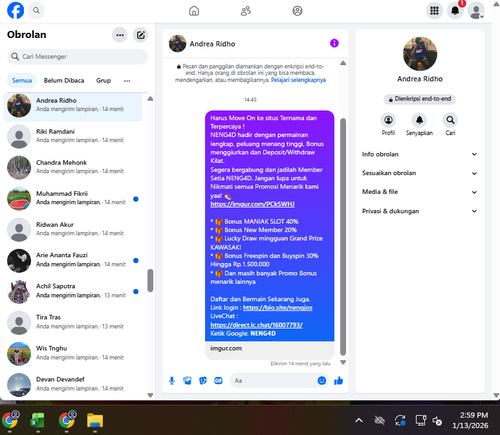Click the Facebook search magnifier icon
500x435 pixels.
coord(36,11)
